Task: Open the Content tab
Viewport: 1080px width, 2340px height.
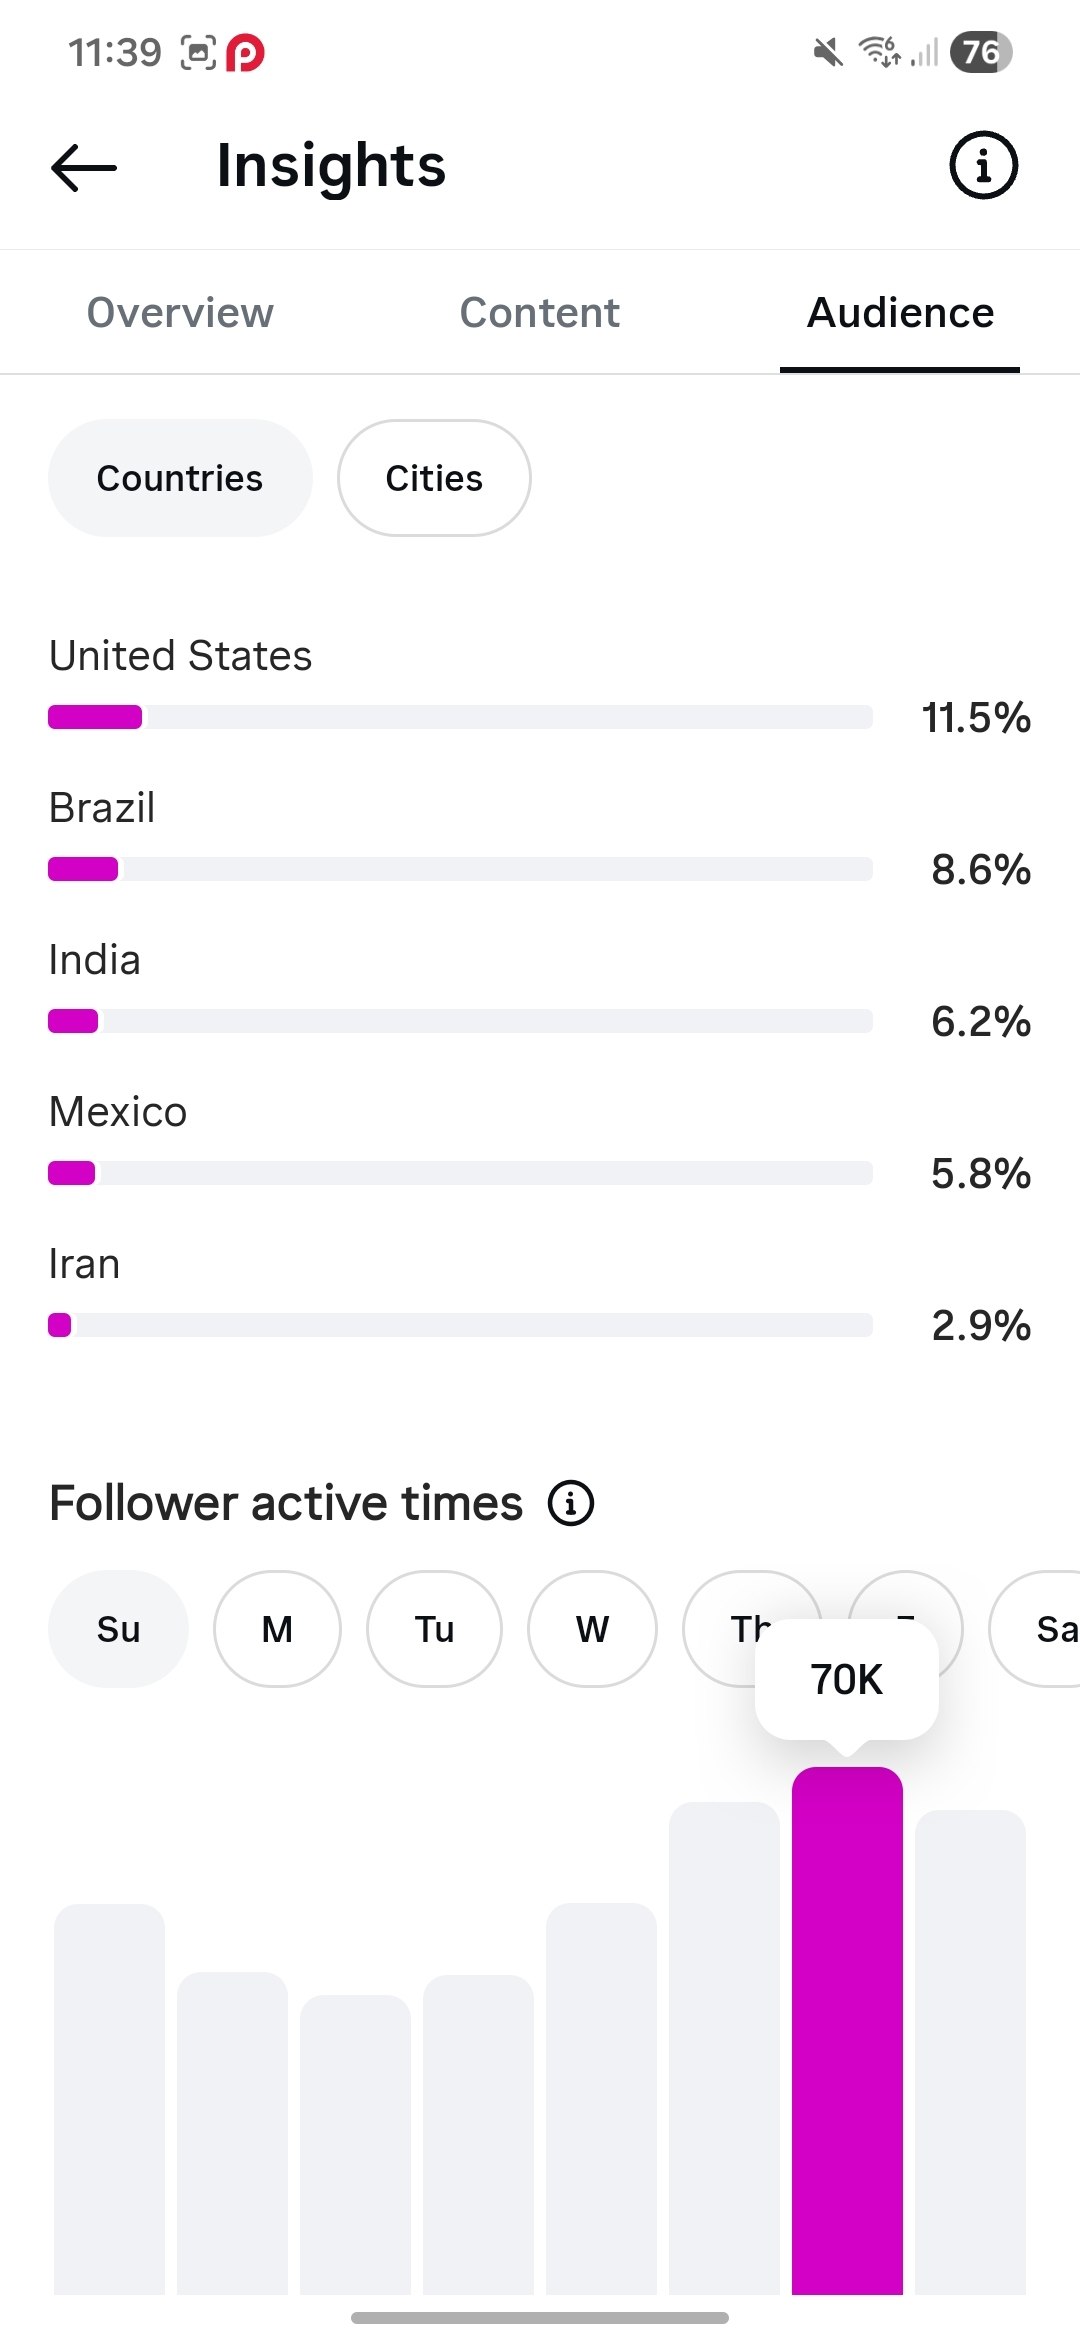Action: 540,313
